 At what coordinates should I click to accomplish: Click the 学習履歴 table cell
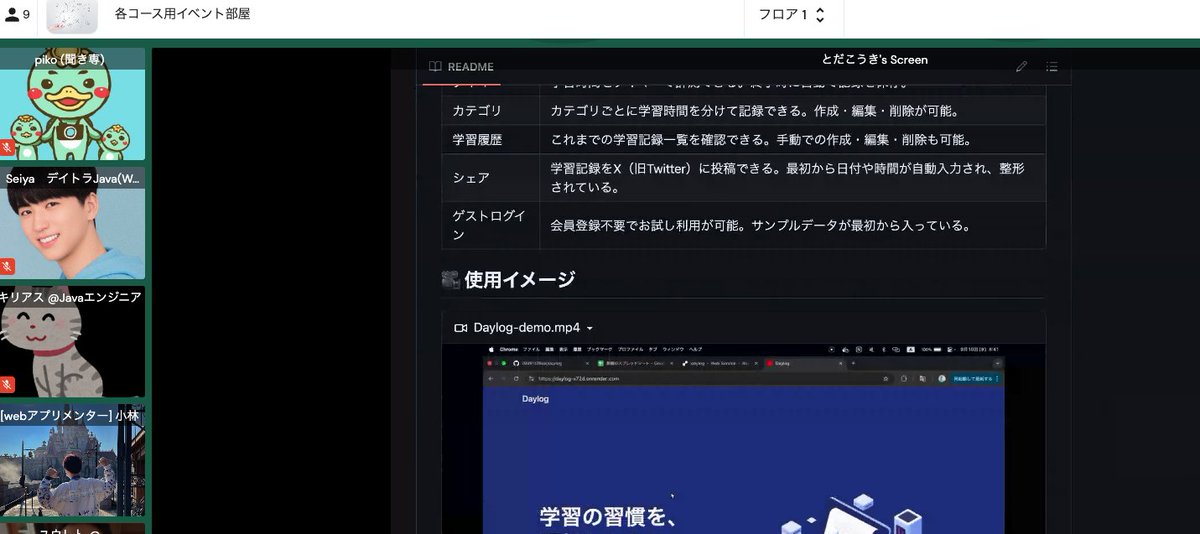tap(491, 139)
